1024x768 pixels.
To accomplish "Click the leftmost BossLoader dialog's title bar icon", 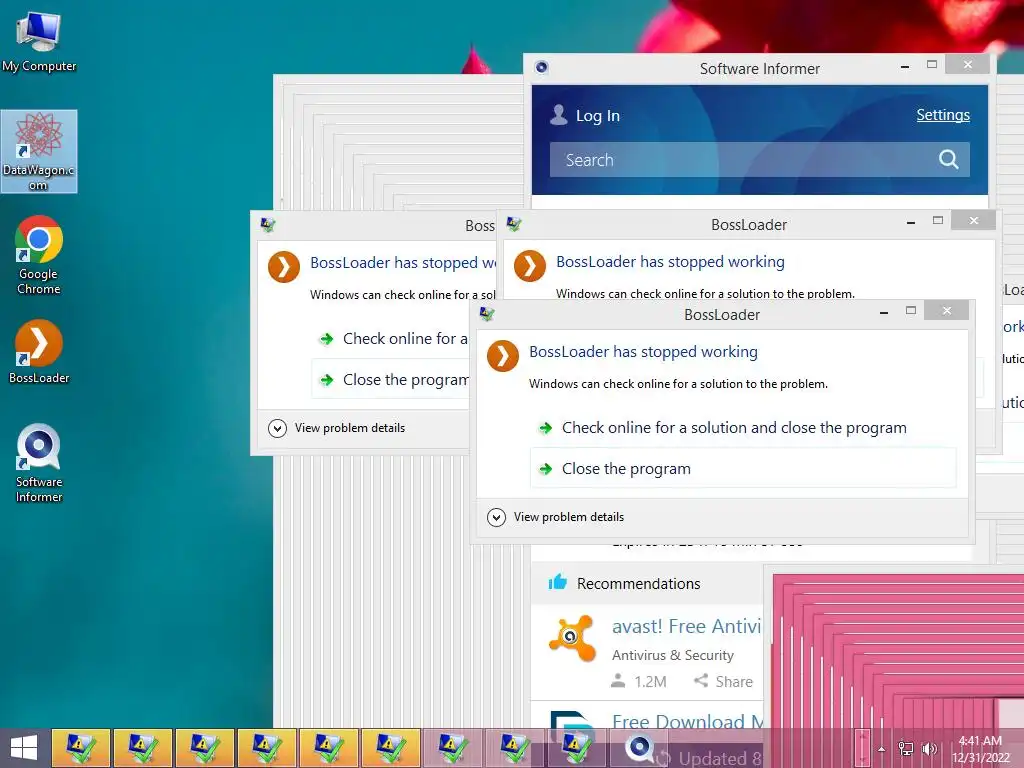I will (268, 225).
